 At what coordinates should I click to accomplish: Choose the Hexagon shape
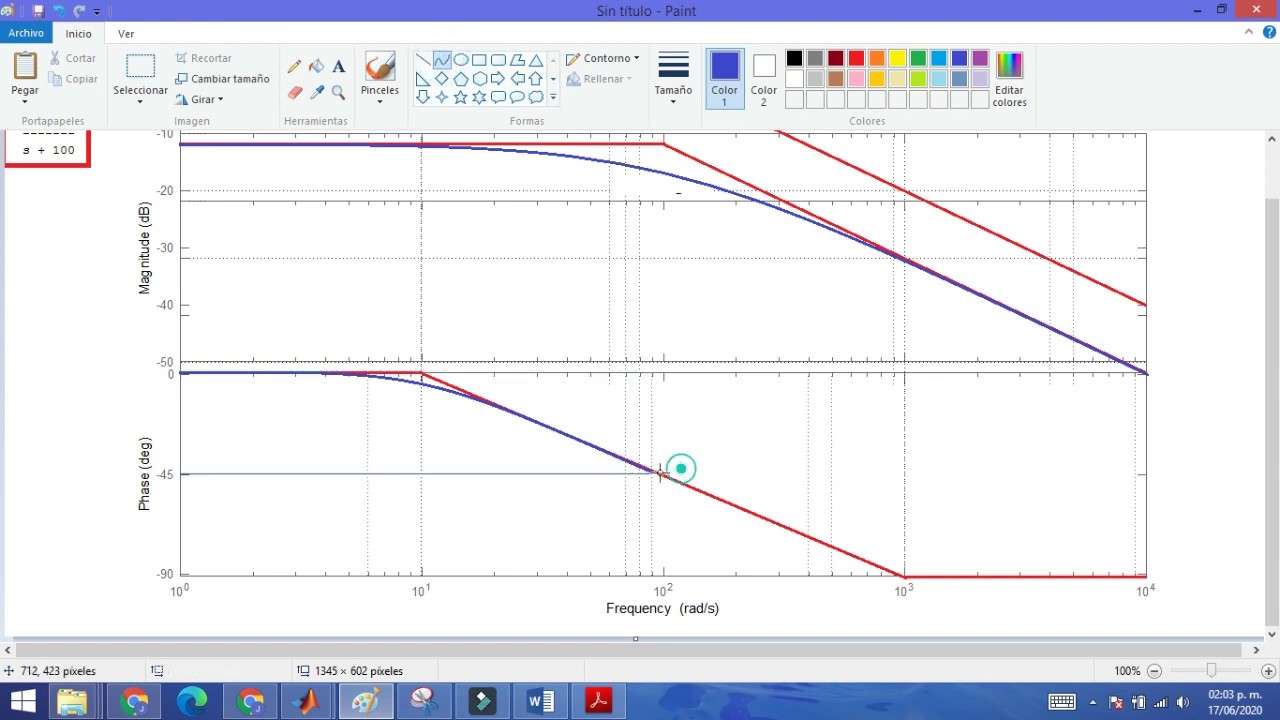(x=480, y=79)
